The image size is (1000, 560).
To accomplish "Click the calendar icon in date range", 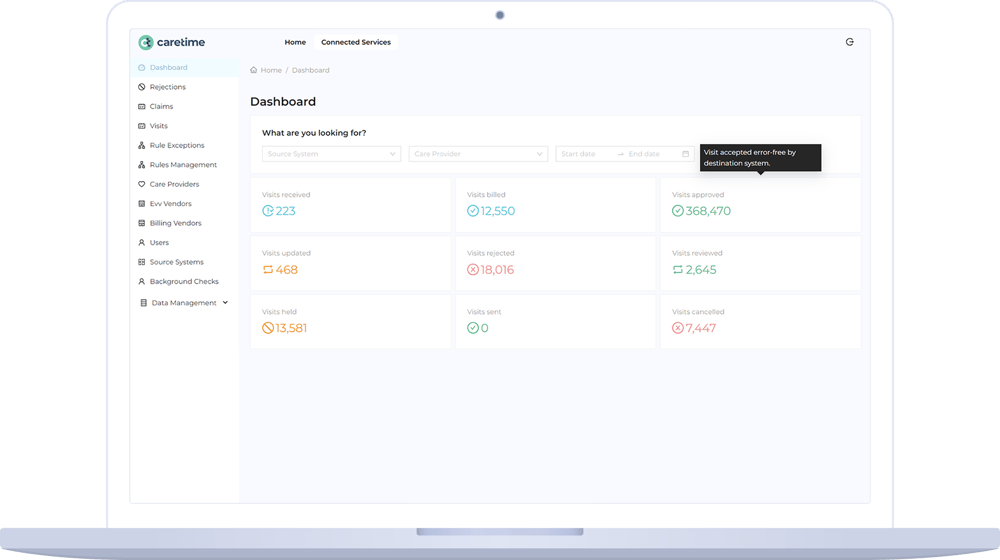I will [x=685, y=154].
